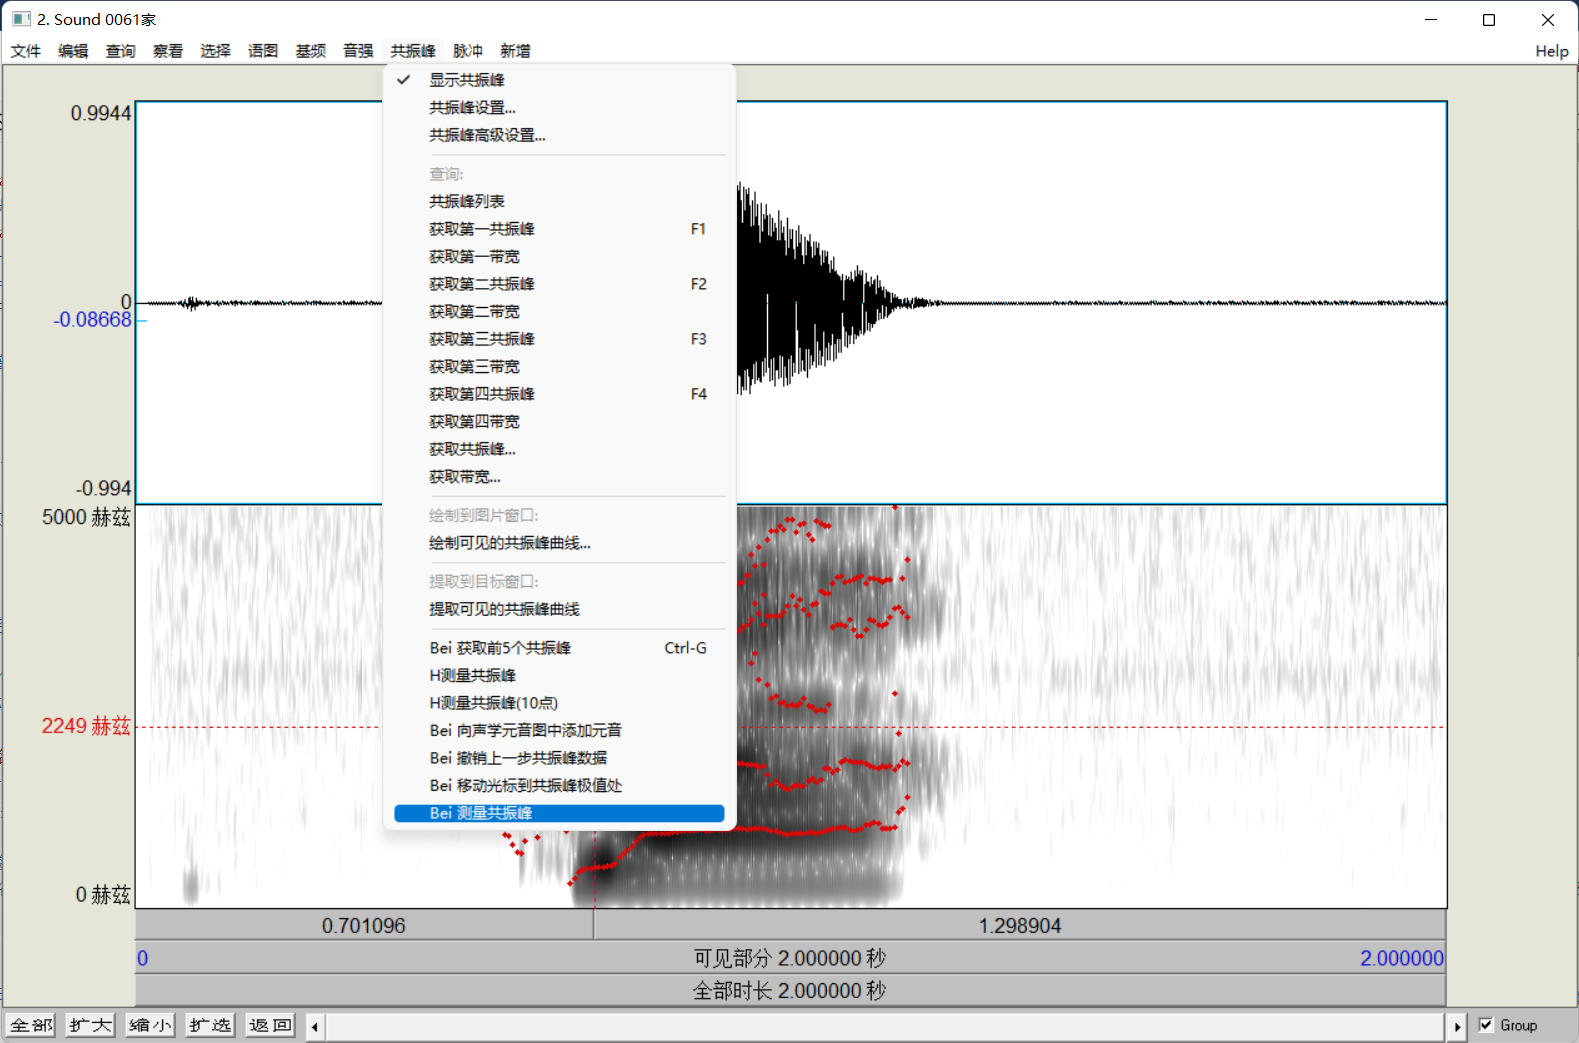Open the 语图 menu
This screenshot has width=1579, height=1043.
[263, 51]
